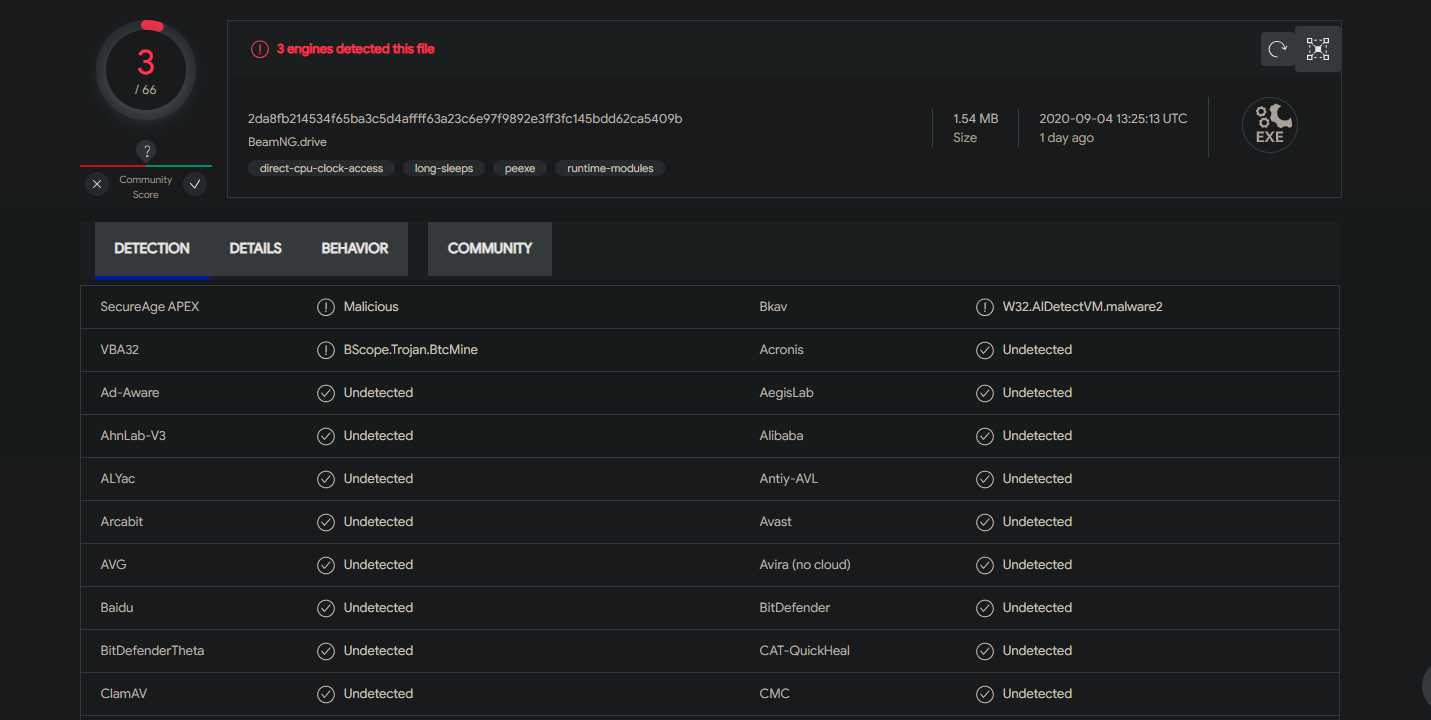
Task: Click the checkmark icon in Alibaba row
Action: [985, 436]
